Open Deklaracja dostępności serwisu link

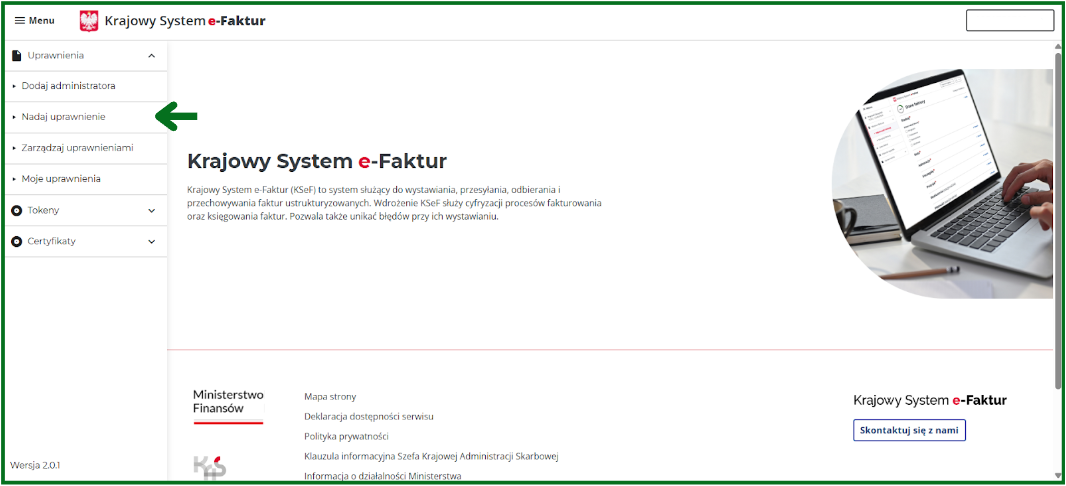tap(369, 417)
